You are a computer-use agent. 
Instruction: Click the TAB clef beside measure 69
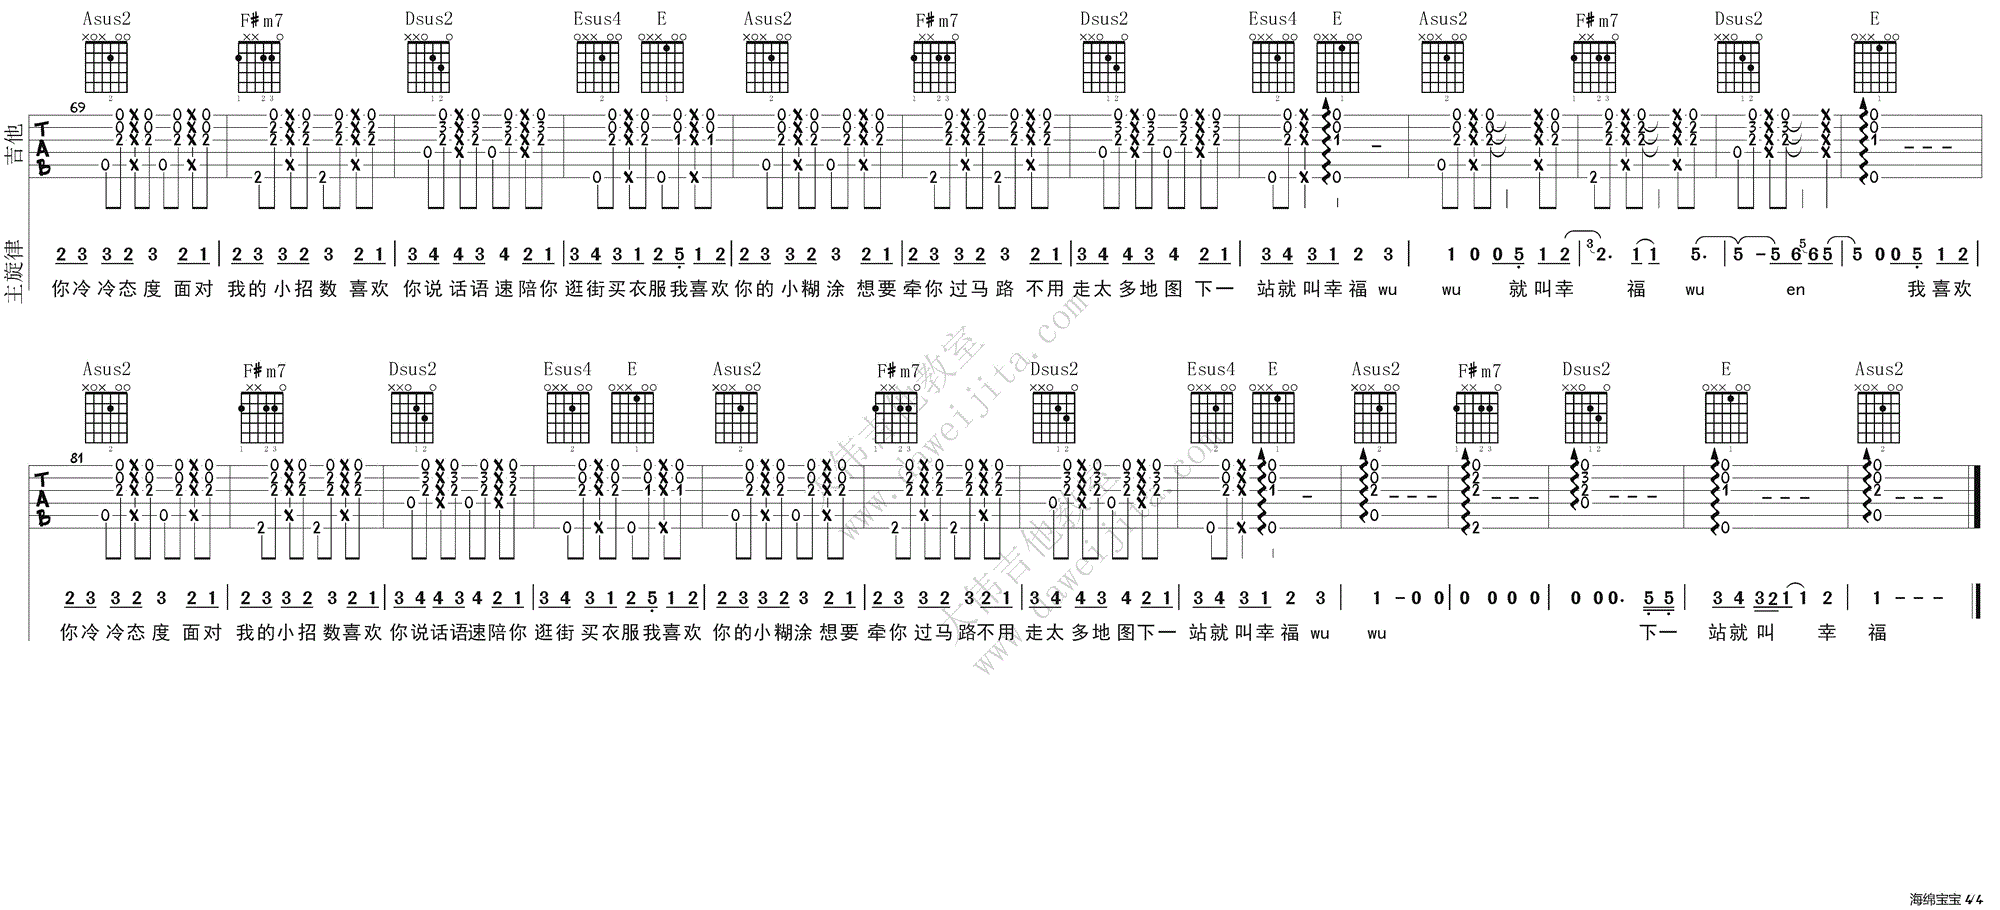click(43, 148)
